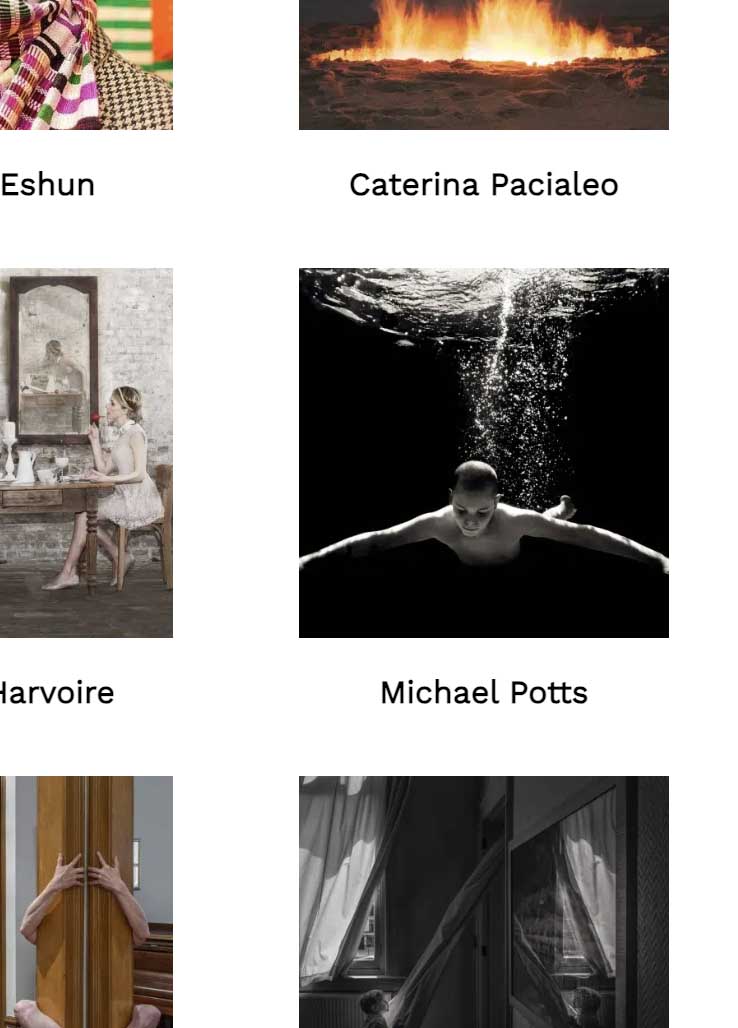The height and width of the screenshot is (1028, 738).
Task: Click the Michael Potts name link
Action: (484, 693)
